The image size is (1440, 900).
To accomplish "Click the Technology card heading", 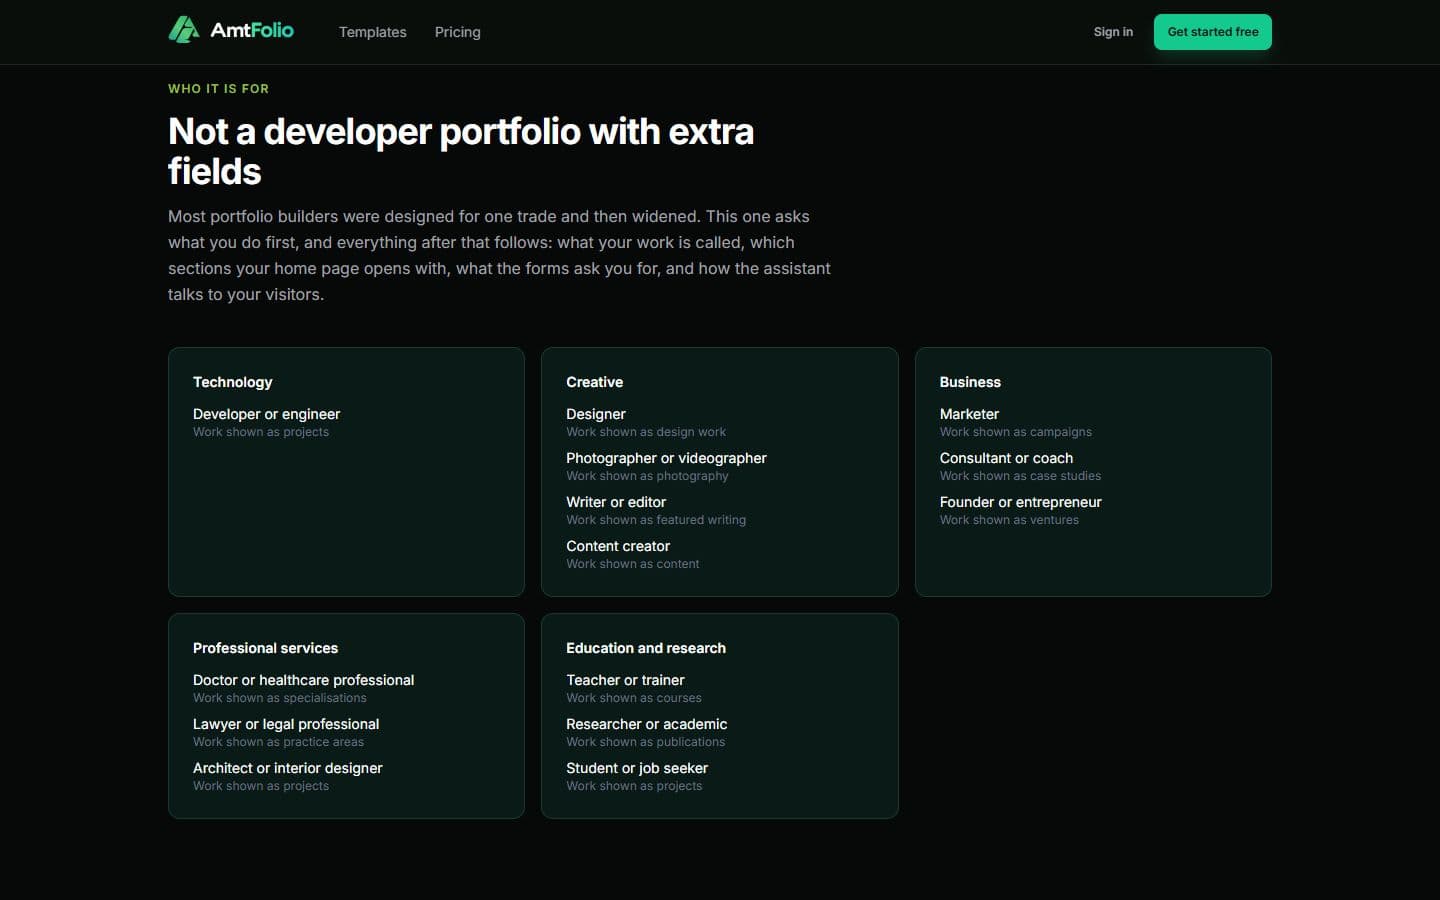I will pos(233,382).
